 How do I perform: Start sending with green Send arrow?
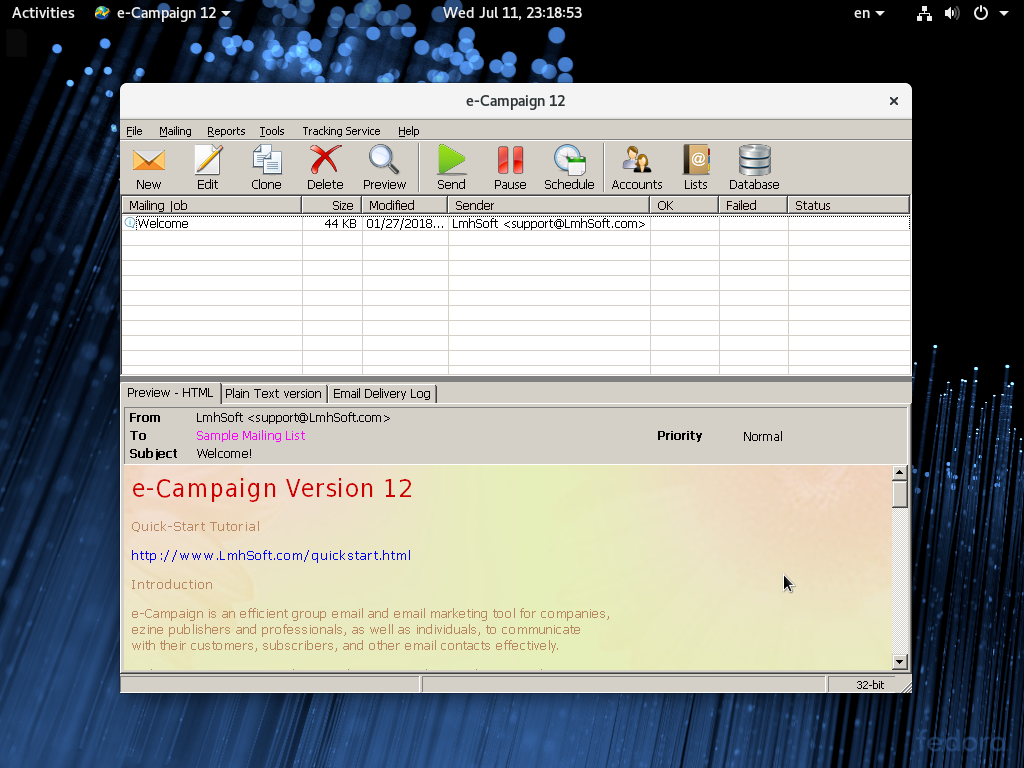pos(451,167)
